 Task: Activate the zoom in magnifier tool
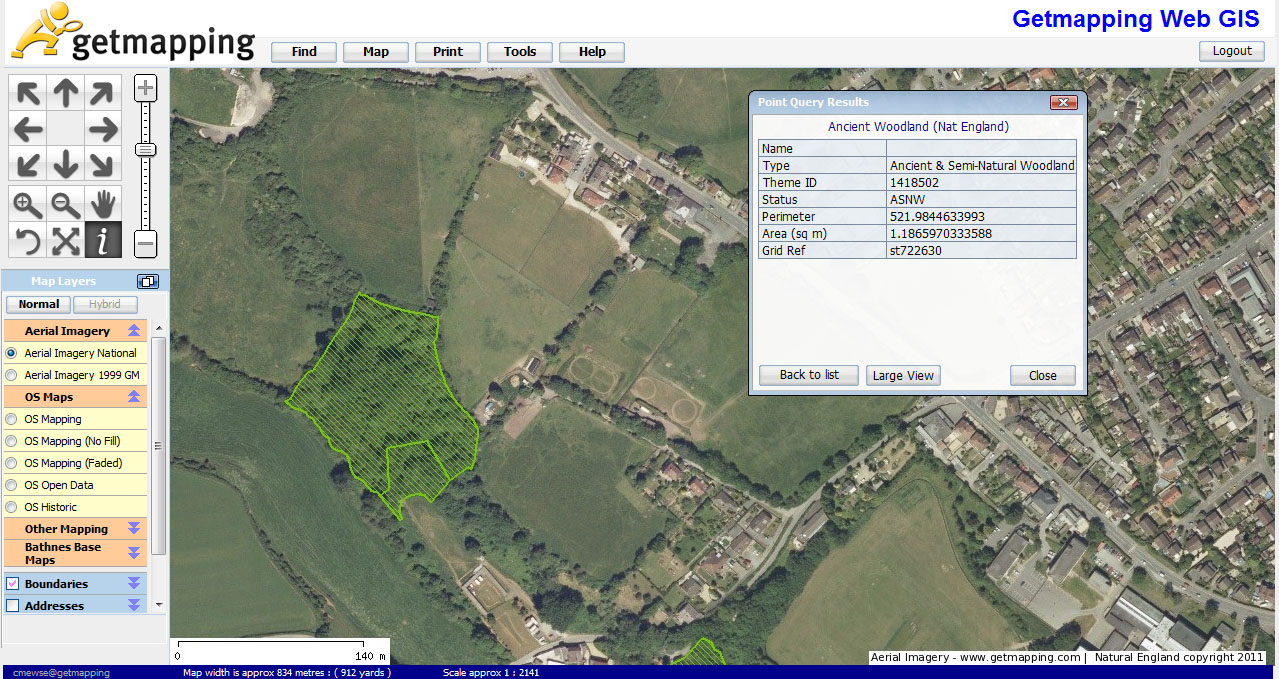(x=27, y=204)
